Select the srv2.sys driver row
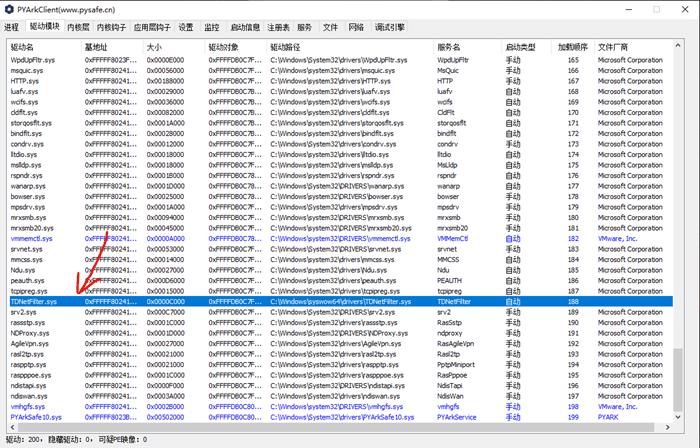 click(x=24, y=312)
